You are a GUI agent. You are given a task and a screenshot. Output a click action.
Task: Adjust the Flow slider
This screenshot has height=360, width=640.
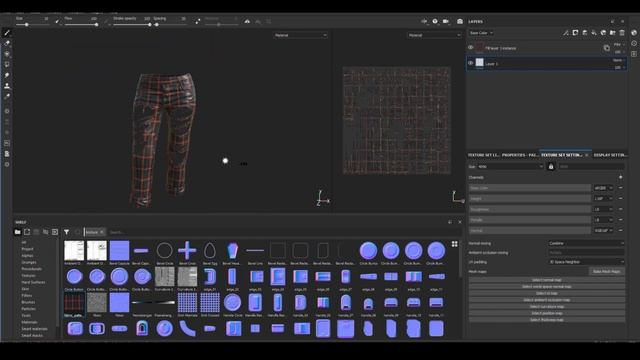[x=82, y=25]
